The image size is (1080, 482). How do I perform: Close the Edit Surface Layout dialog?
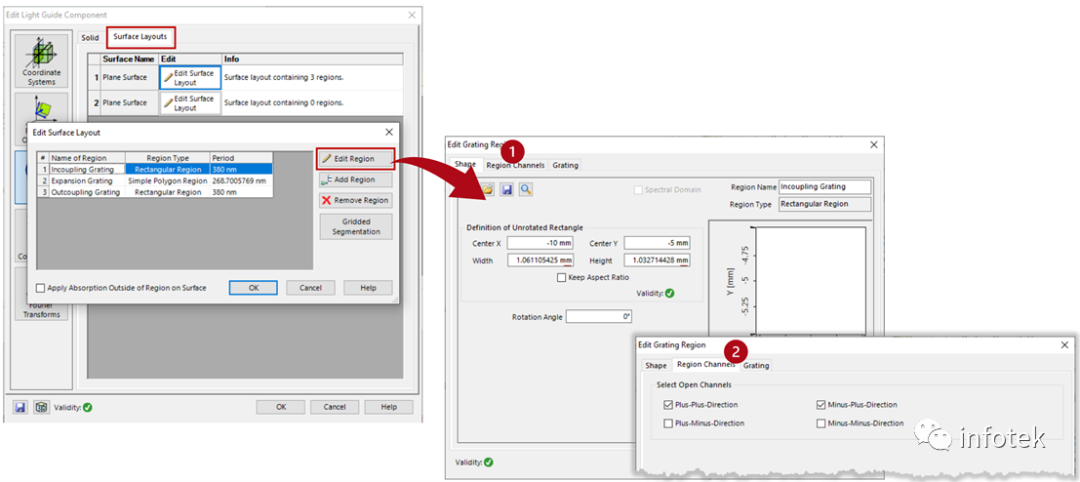(389, 132)
